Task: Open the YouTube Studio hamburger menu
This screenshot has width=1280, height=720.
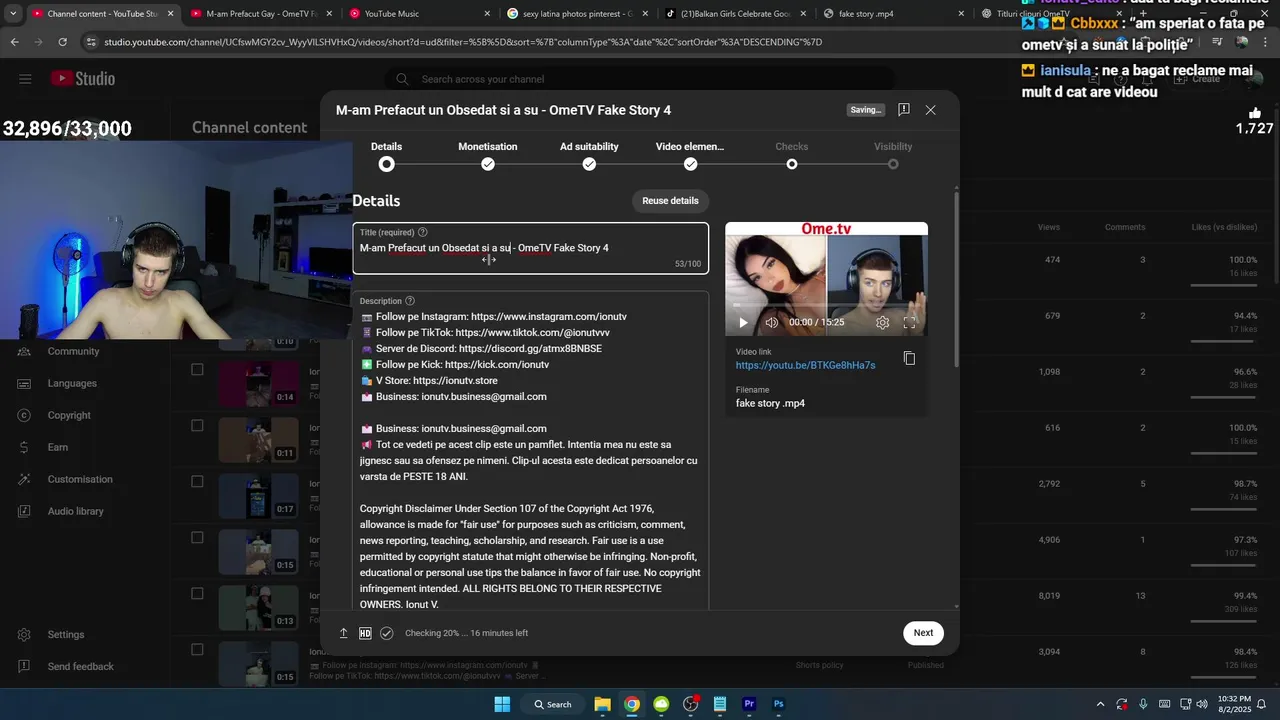Action: coord(25,79)
